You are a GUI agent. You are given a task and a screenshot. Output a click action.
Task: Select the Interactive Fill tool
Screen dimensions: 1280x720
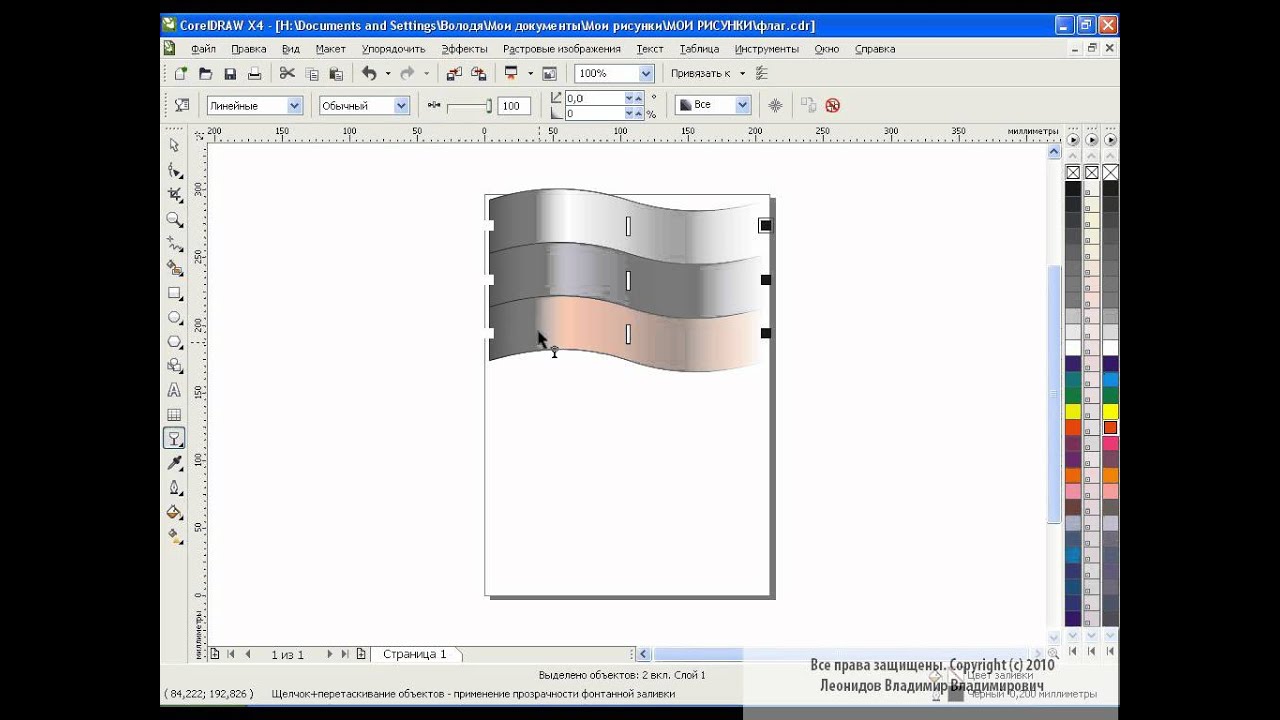pos(174,536)
